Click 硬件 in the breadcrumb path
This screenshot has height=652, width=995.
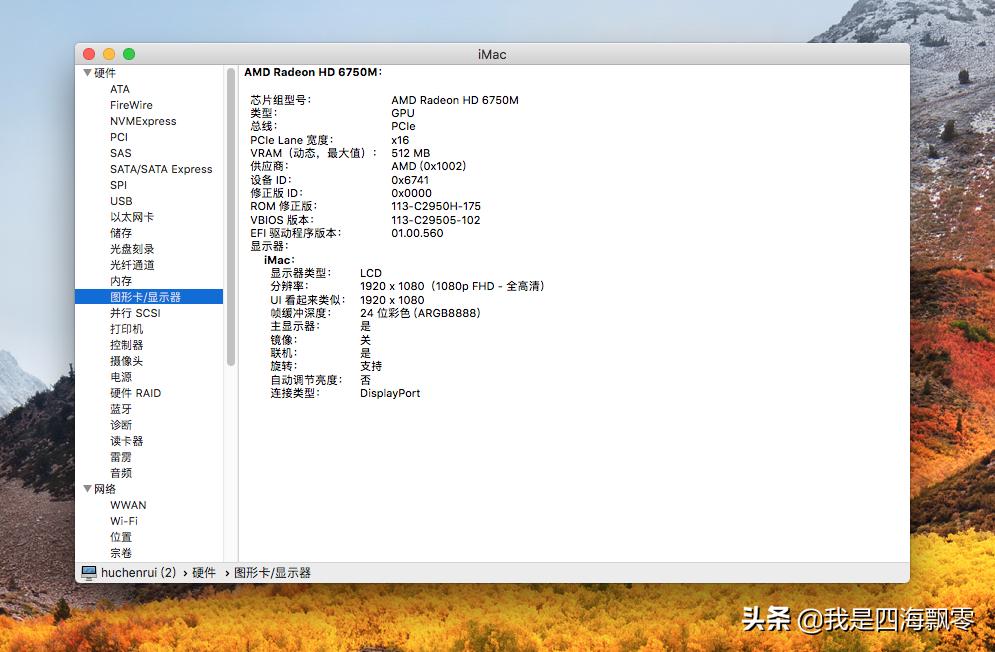(x=203, y=573)
